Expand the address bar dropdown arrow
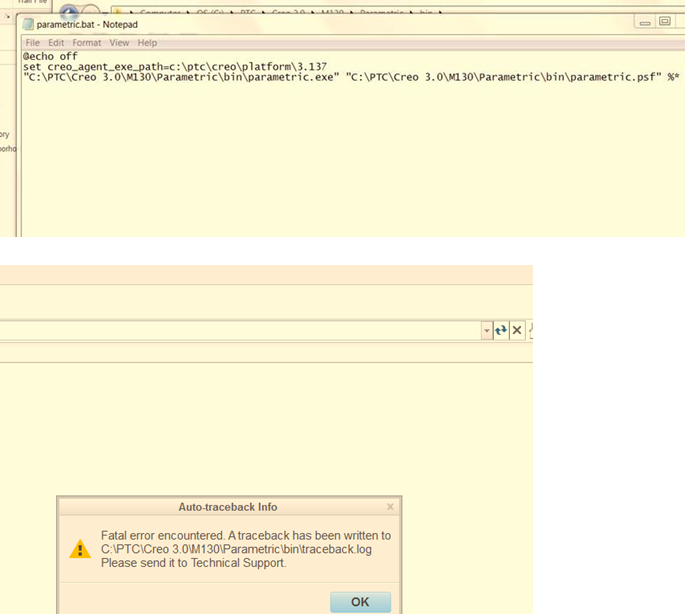 [487, 330]
